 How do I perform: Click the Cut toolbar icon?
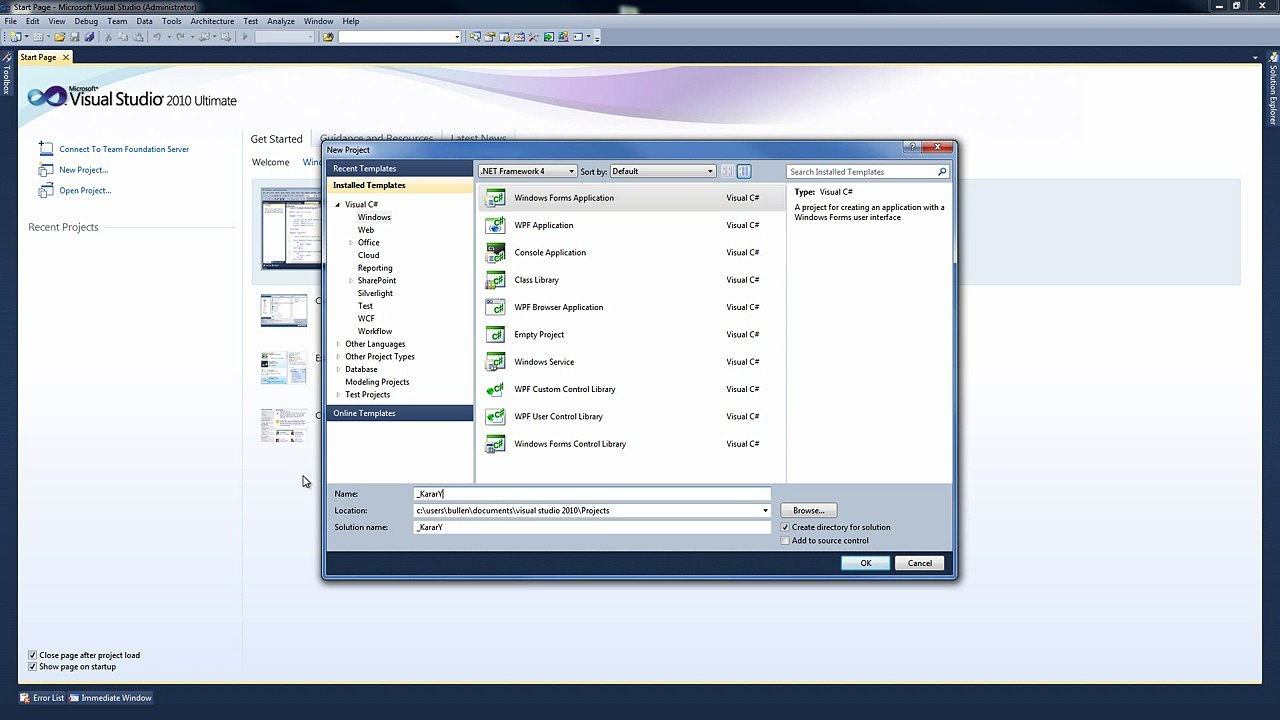[x=109, y=37]
